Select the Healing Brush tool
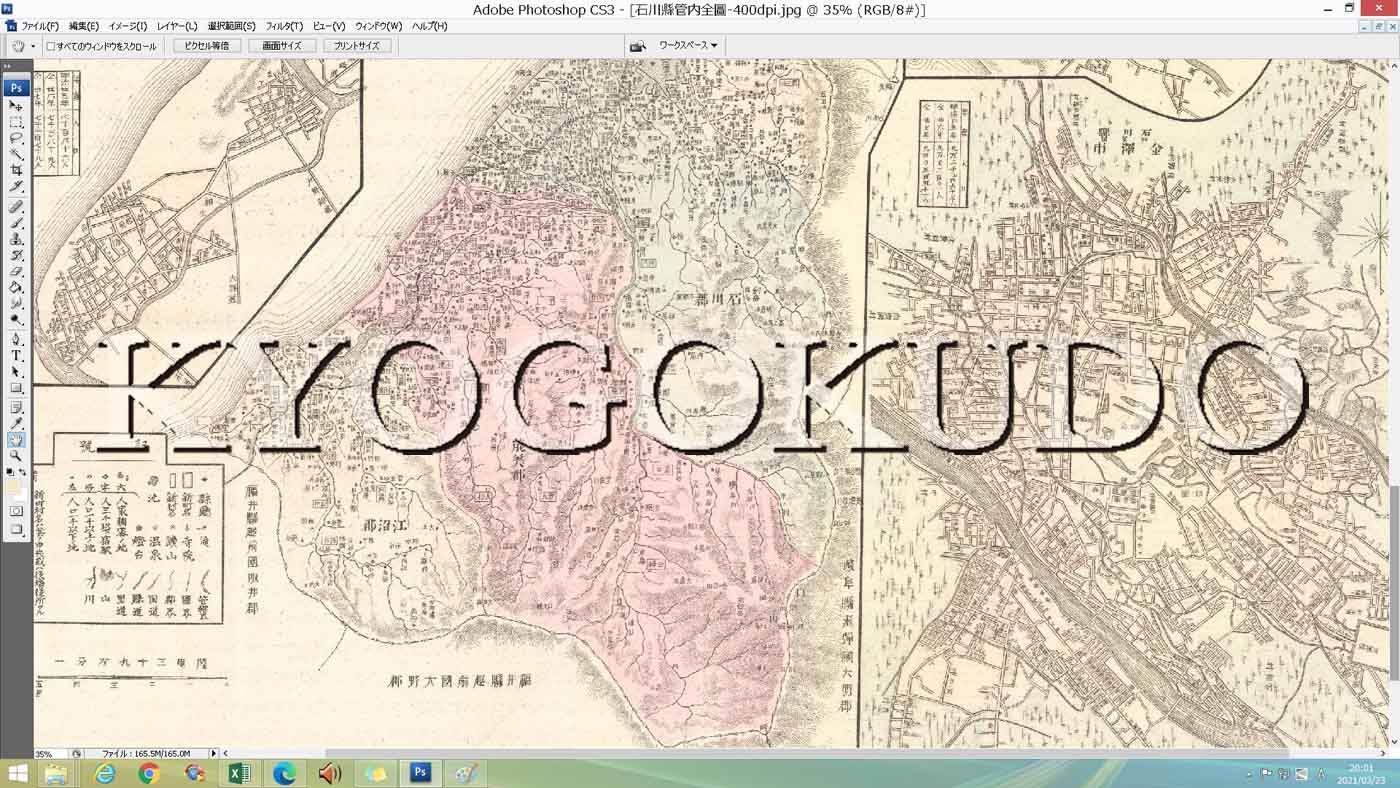 pos(16,206)
